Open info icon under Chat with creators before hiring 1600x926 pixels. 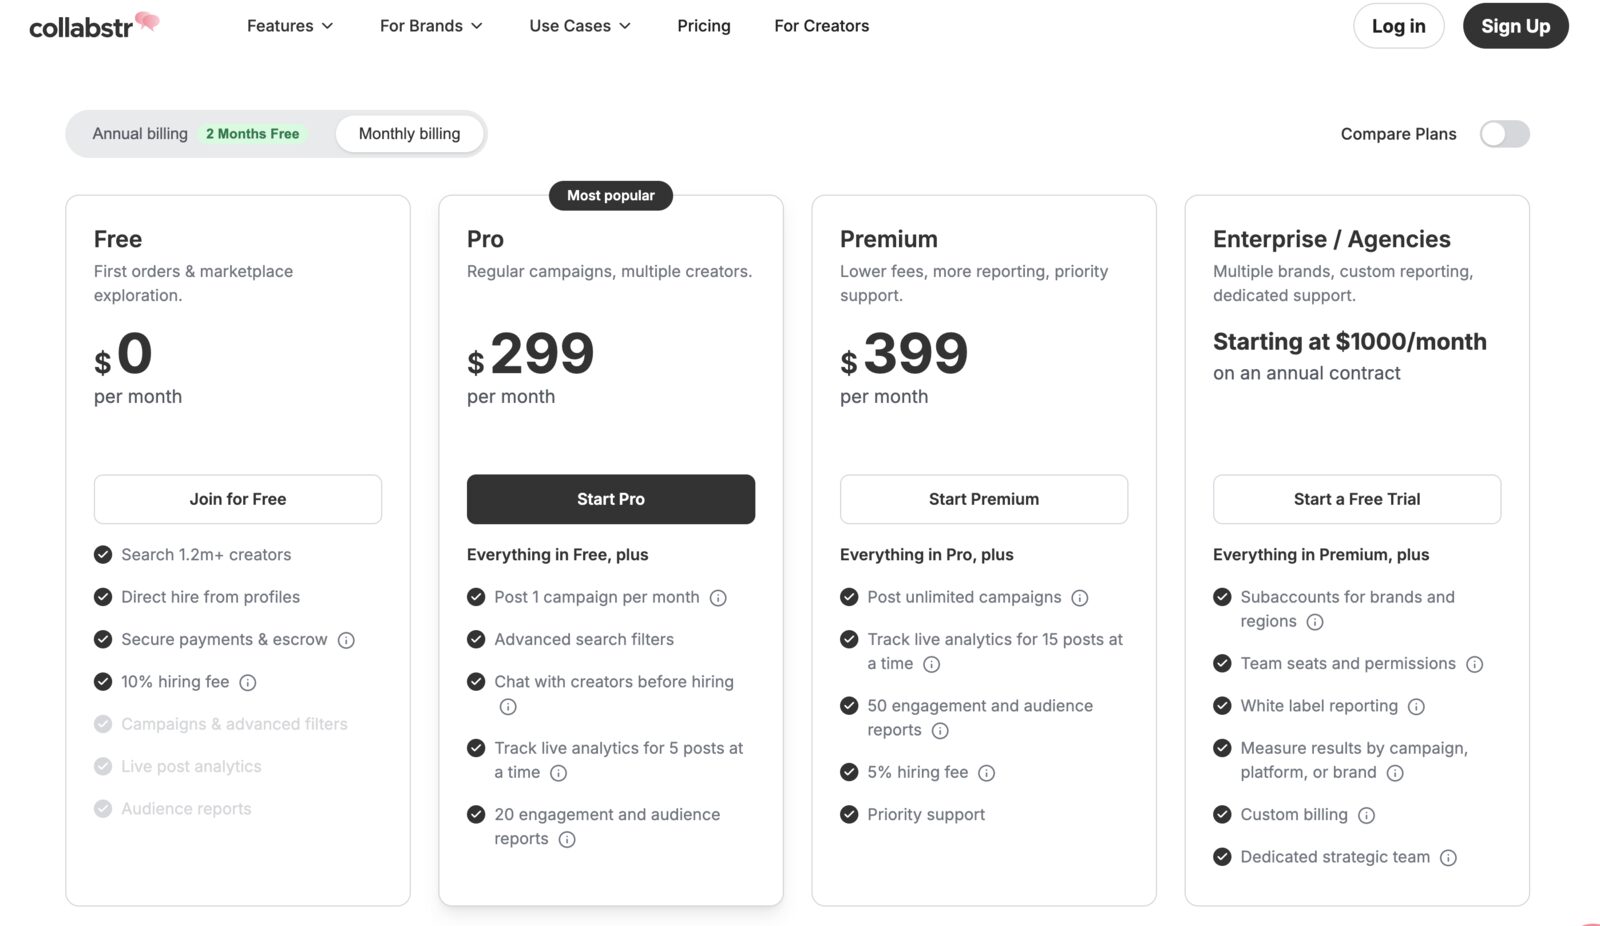[508, 707]
